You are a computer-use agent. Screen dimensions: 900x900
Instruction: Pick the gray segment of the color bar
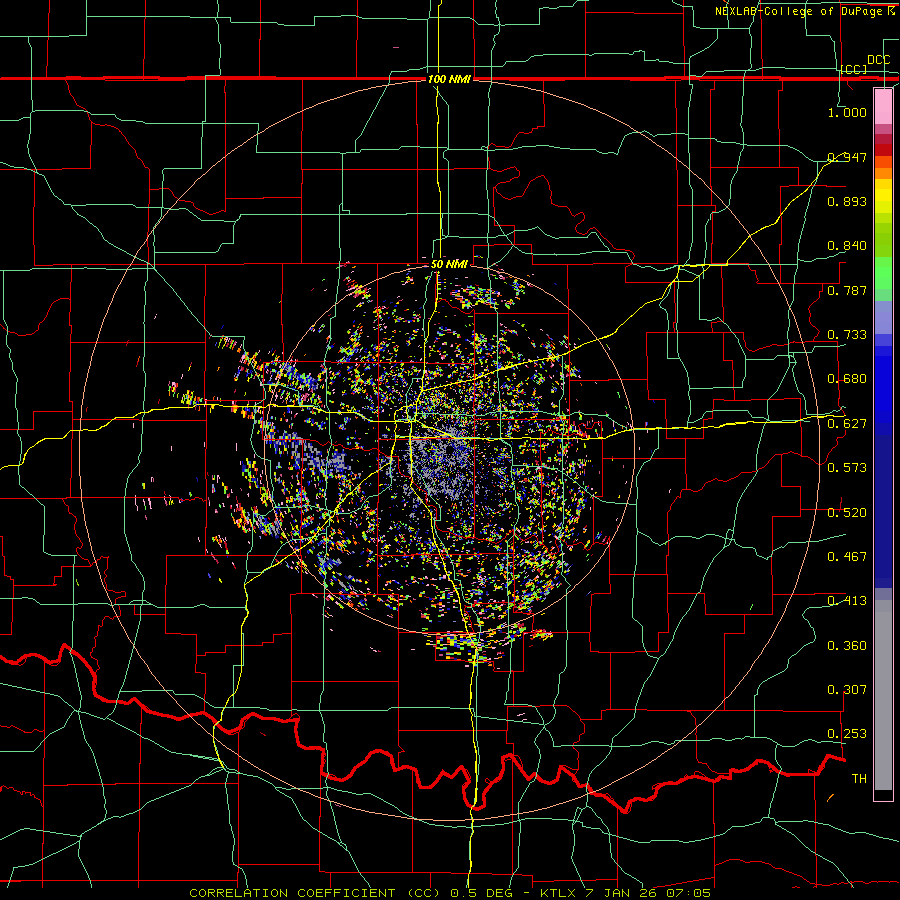[883, 695]
